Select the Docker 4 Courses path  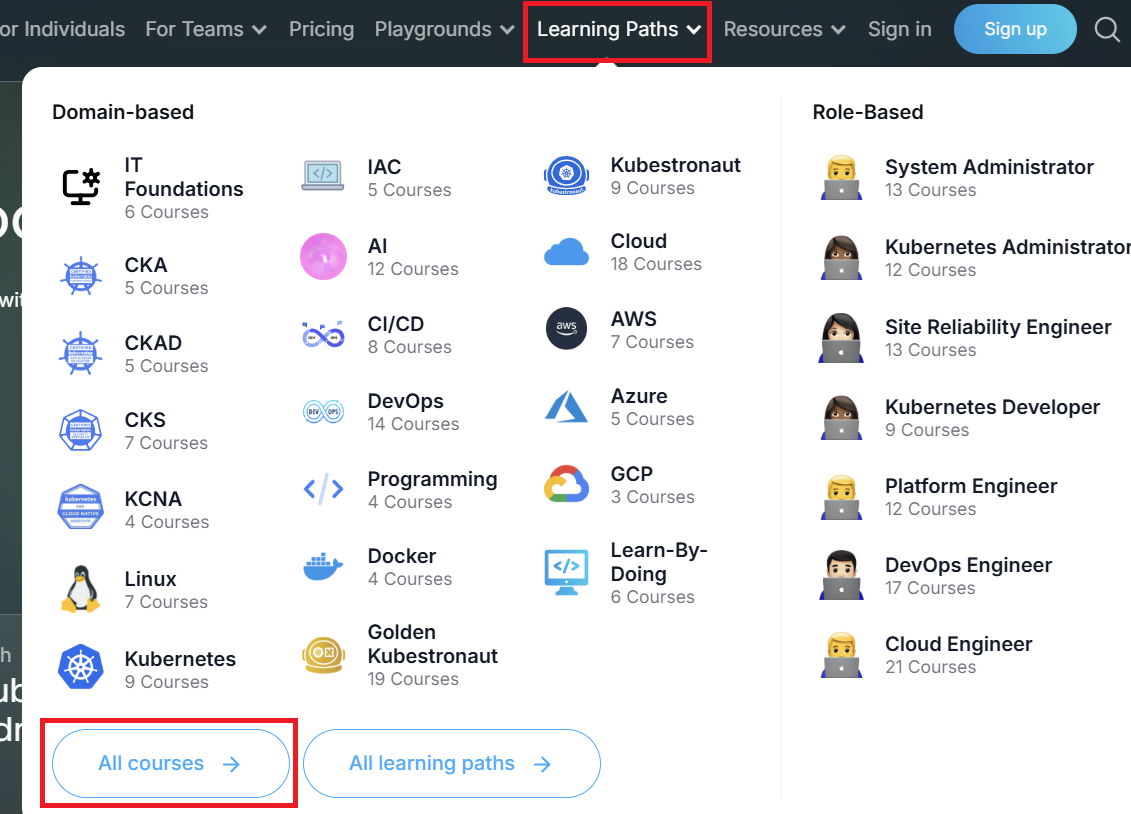tap(377, 567)
